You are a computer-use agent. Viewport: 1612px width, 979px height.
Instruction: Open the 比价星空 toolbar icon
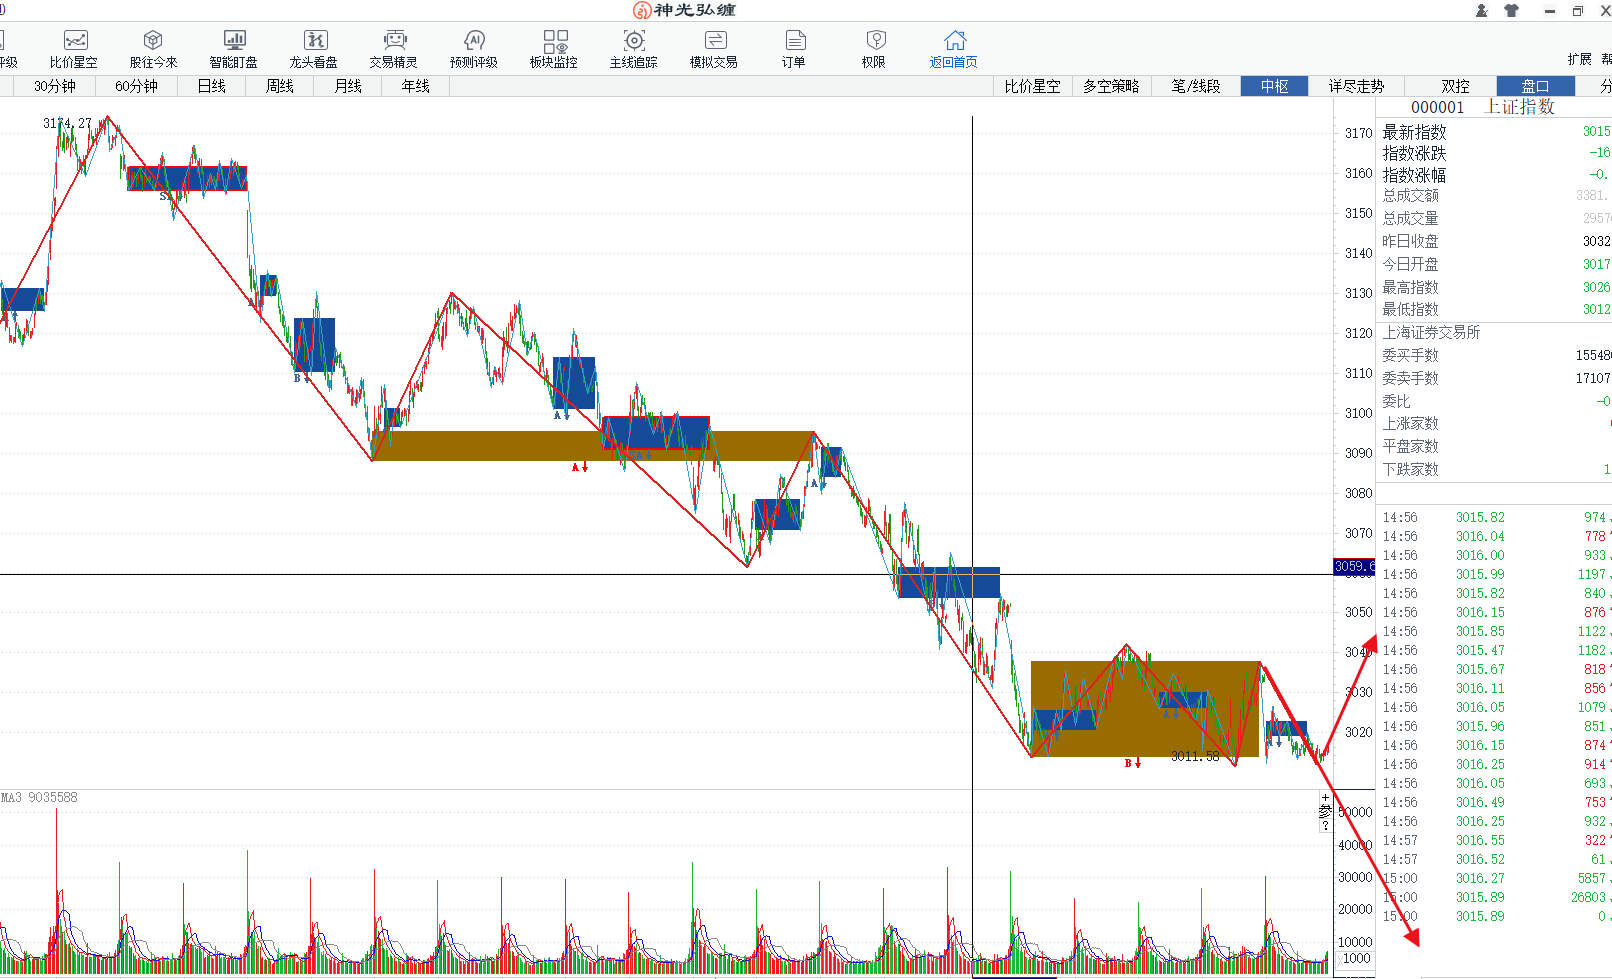tap(74, 48)
